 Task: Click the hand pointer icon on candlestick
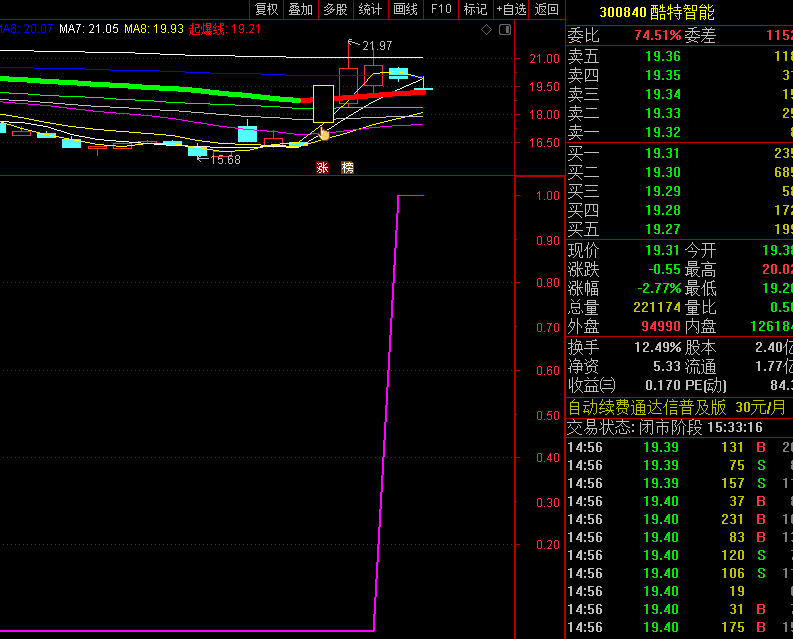tap(324, 134)
